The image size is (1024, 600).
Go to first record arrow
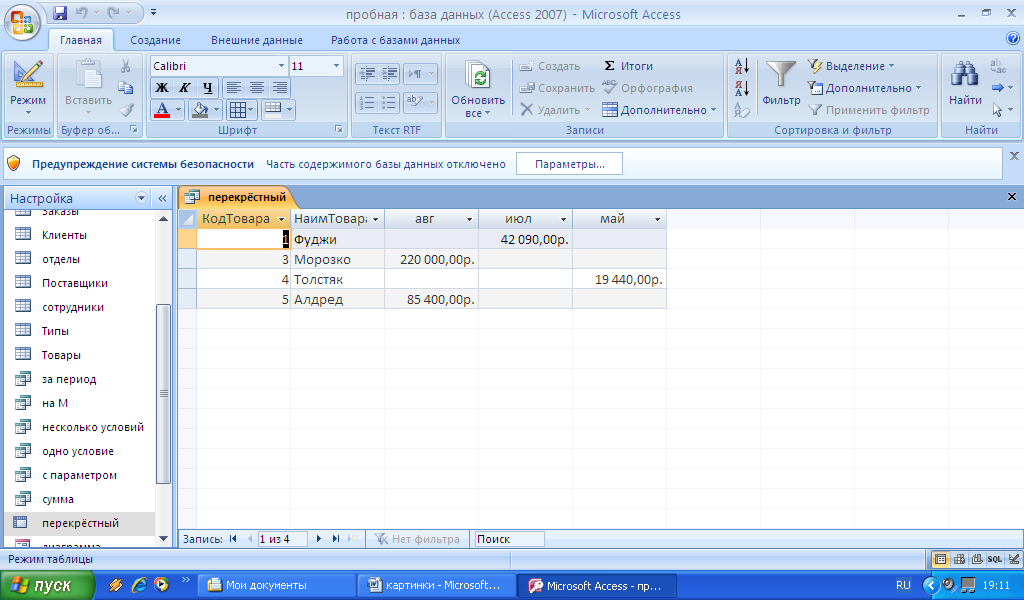coord(233,539)
